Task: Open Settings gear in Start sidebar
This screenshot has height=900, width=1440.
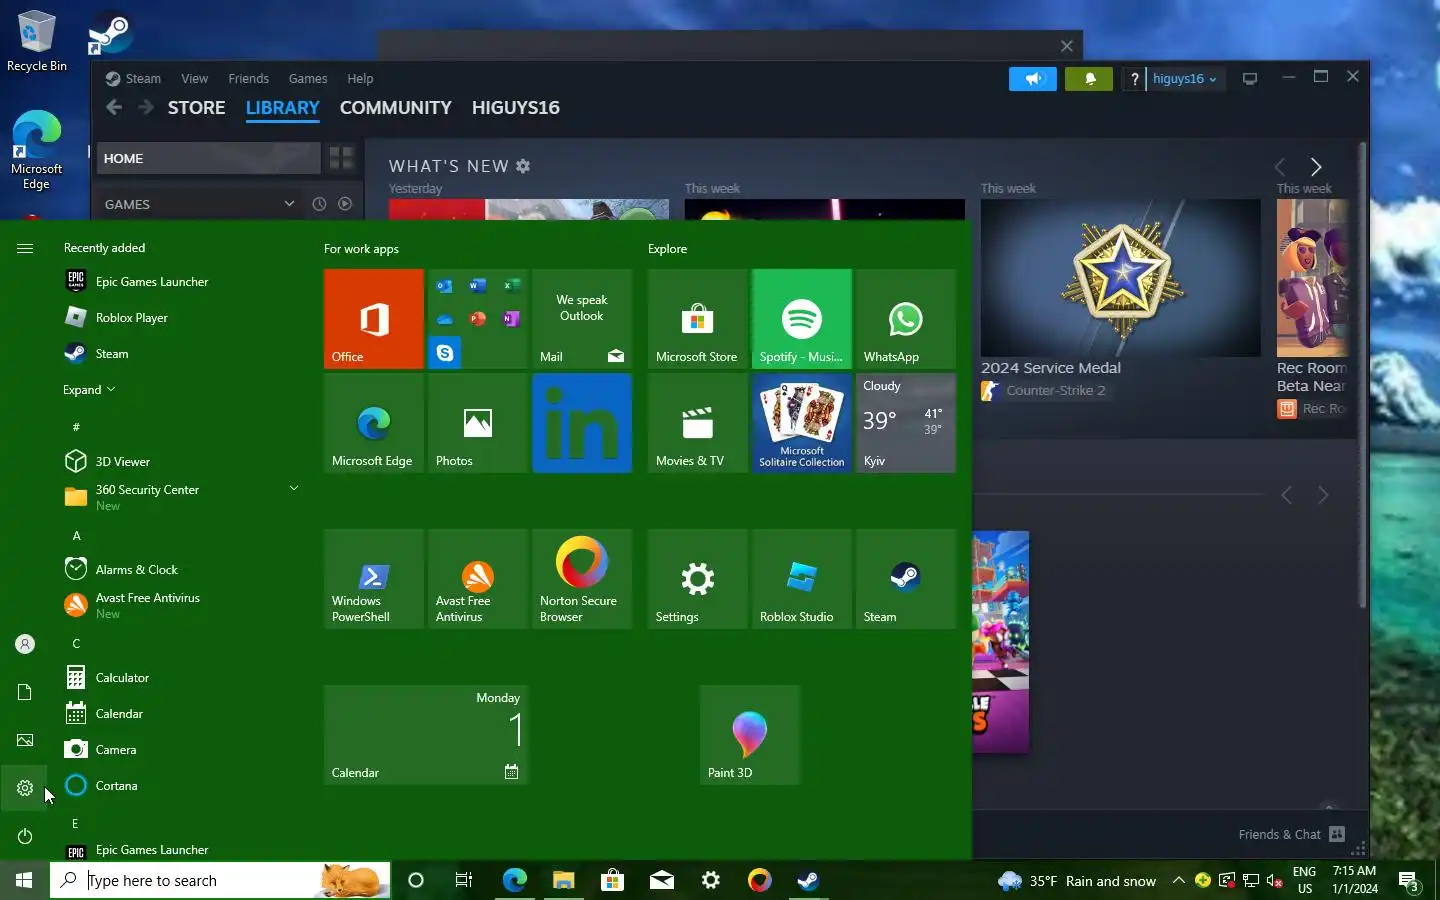Action: coord(25,788)
